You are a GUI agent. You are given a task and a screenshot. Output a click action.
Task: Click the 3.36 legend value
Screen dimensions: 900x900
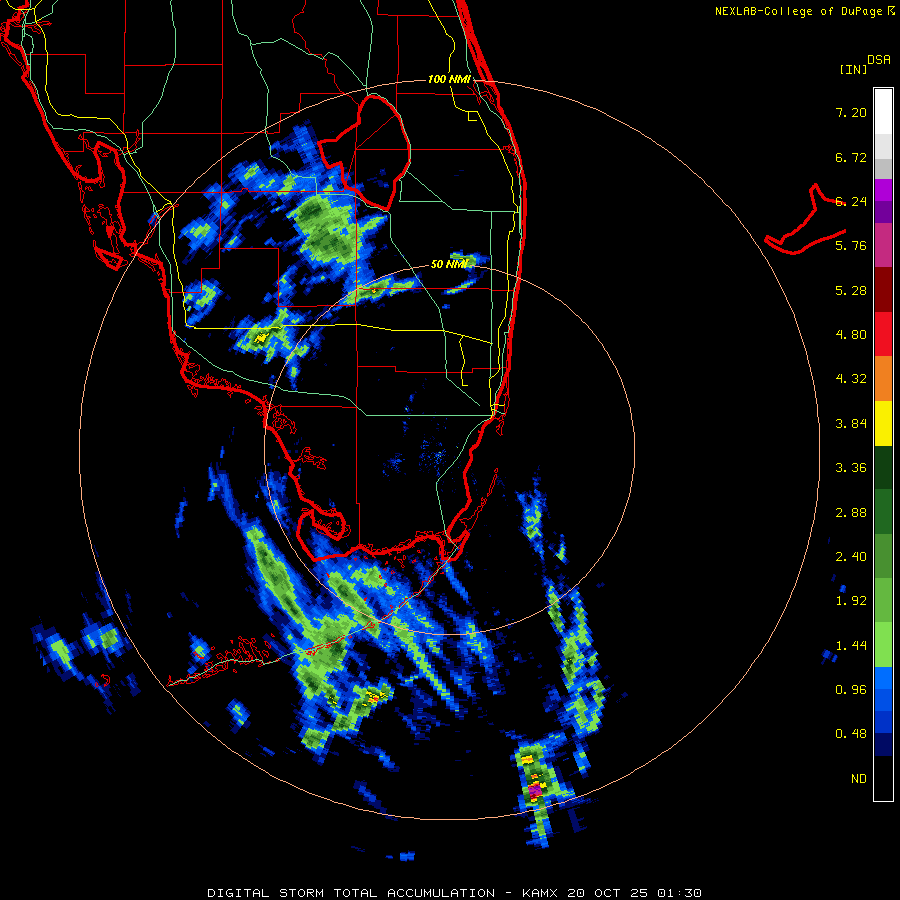[x=851, y=468]
